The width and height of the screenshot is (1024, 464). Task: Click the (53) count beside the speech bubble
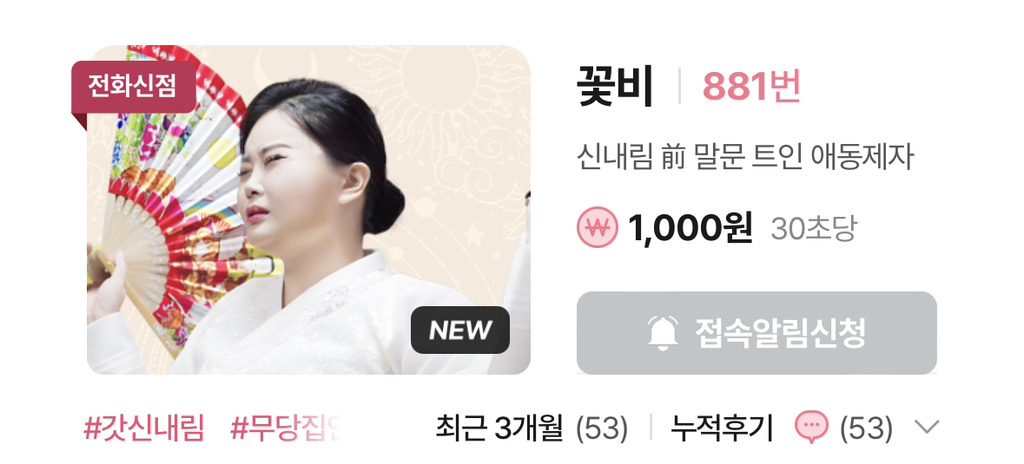866,429
